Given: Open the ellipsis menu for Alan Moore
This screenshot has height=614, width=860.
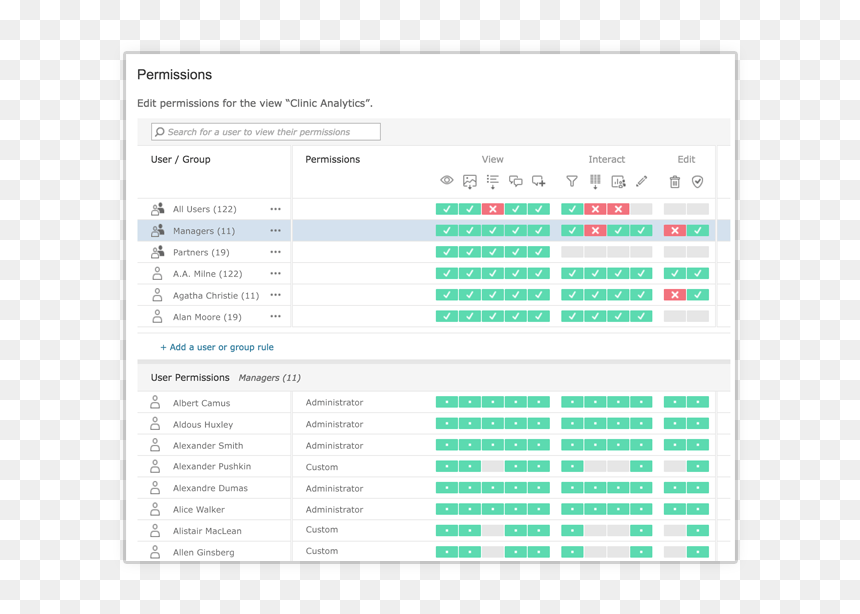Looking at the screenshot, I should pos(275,316).
